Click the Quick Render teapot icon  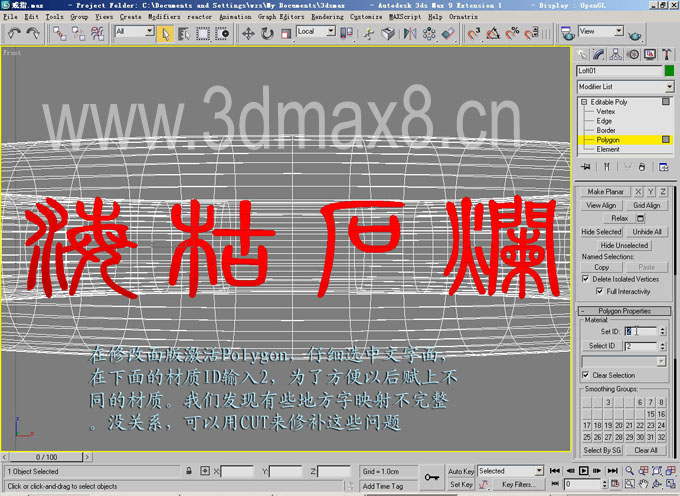pyautogui.click(x=634, y=34)
